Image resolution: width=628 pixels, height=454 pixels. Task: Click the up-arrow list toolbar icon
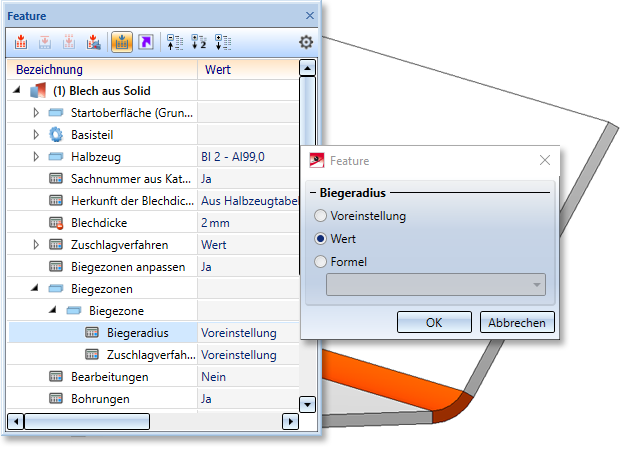(x=175, y=42)
